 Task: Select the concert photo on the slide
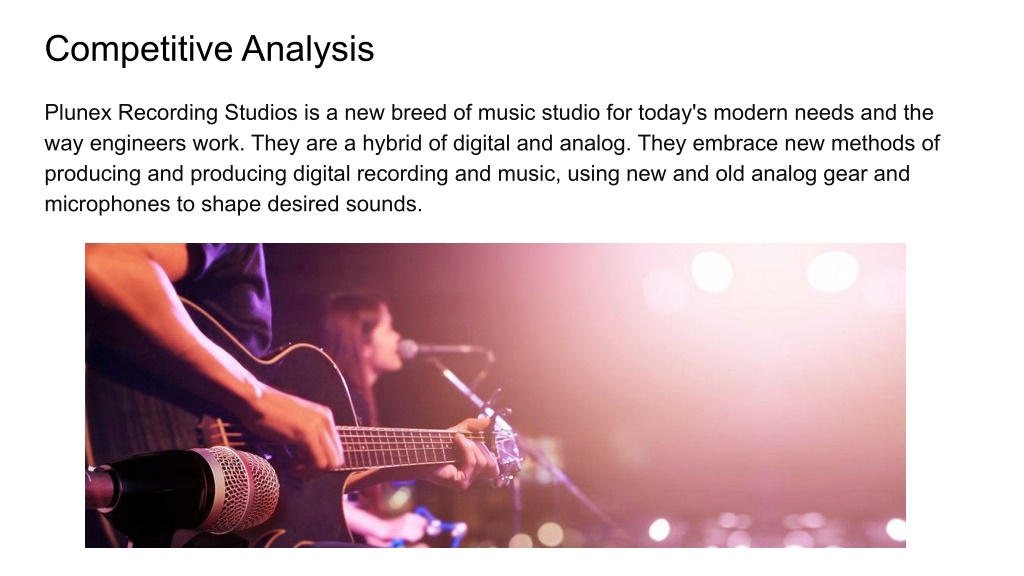point(495,395)
